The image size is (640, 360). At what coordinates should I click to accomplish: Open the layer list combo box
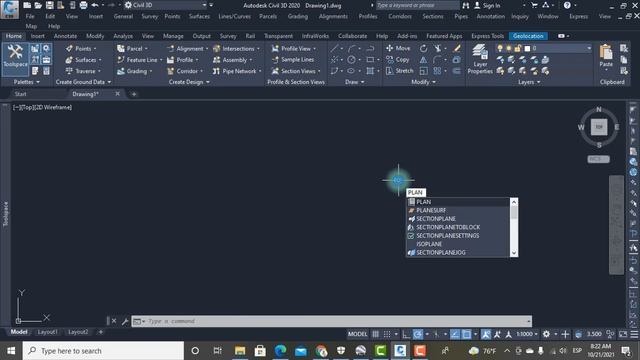(543, 48)
